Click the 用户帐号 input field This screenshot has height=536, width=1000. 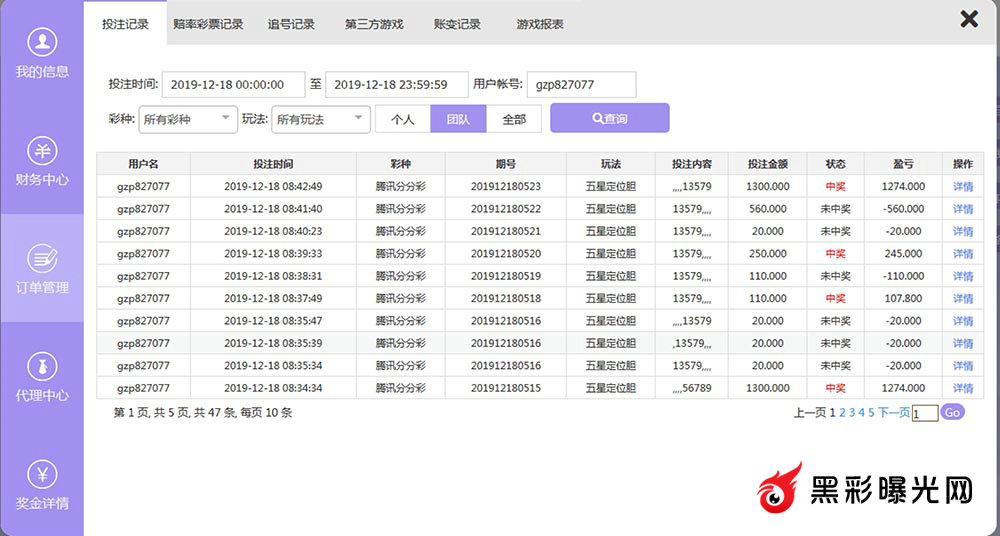(x=581, y=85)
